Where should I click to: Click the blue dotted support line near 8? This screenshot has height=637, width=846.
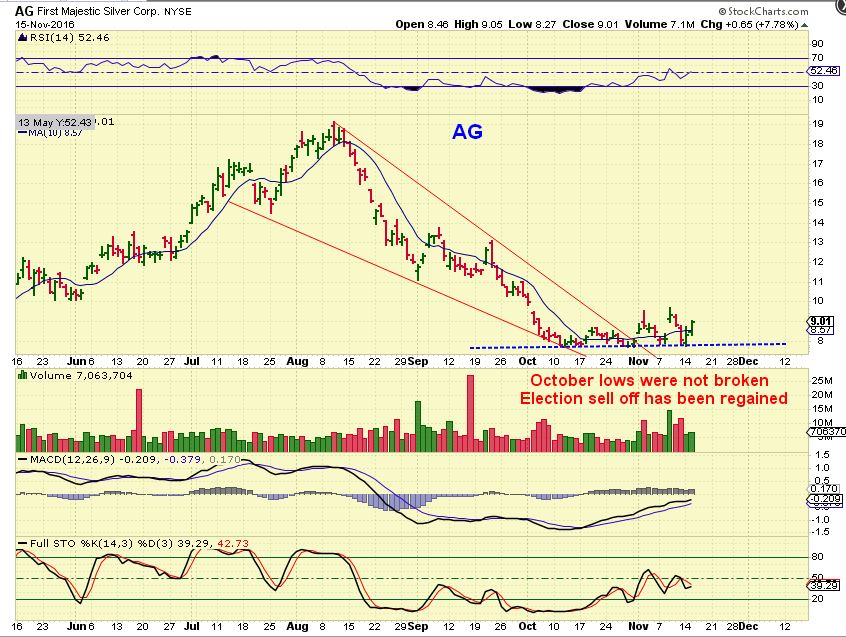click(x=628, y=346)
